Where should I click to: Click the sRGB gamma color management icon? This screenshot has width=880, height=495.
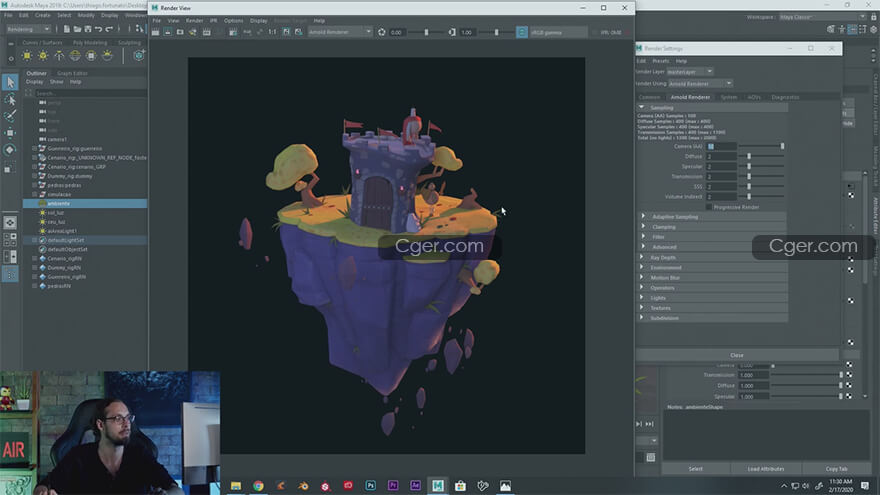click(523, 32)
